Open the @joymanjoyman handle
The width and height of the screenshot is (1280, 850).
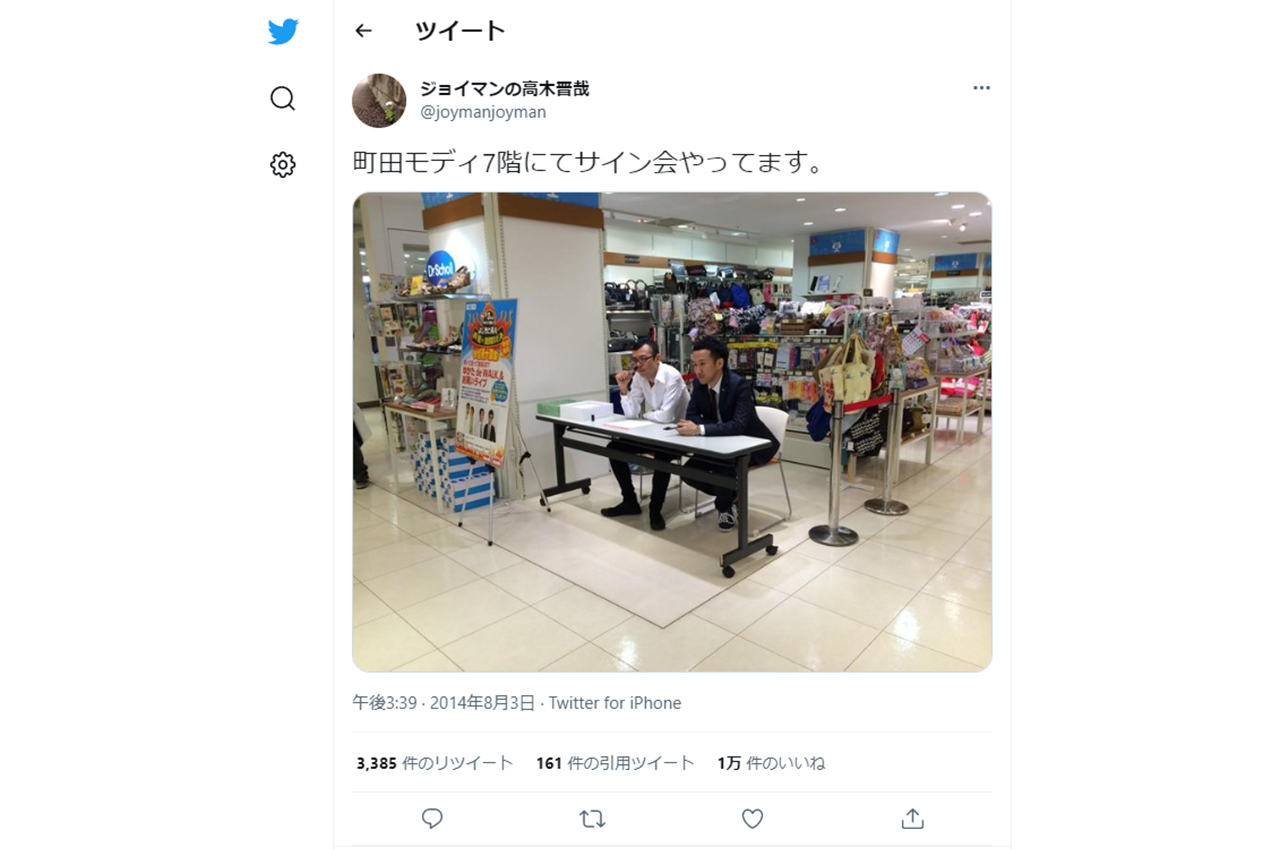pos(483,112)
